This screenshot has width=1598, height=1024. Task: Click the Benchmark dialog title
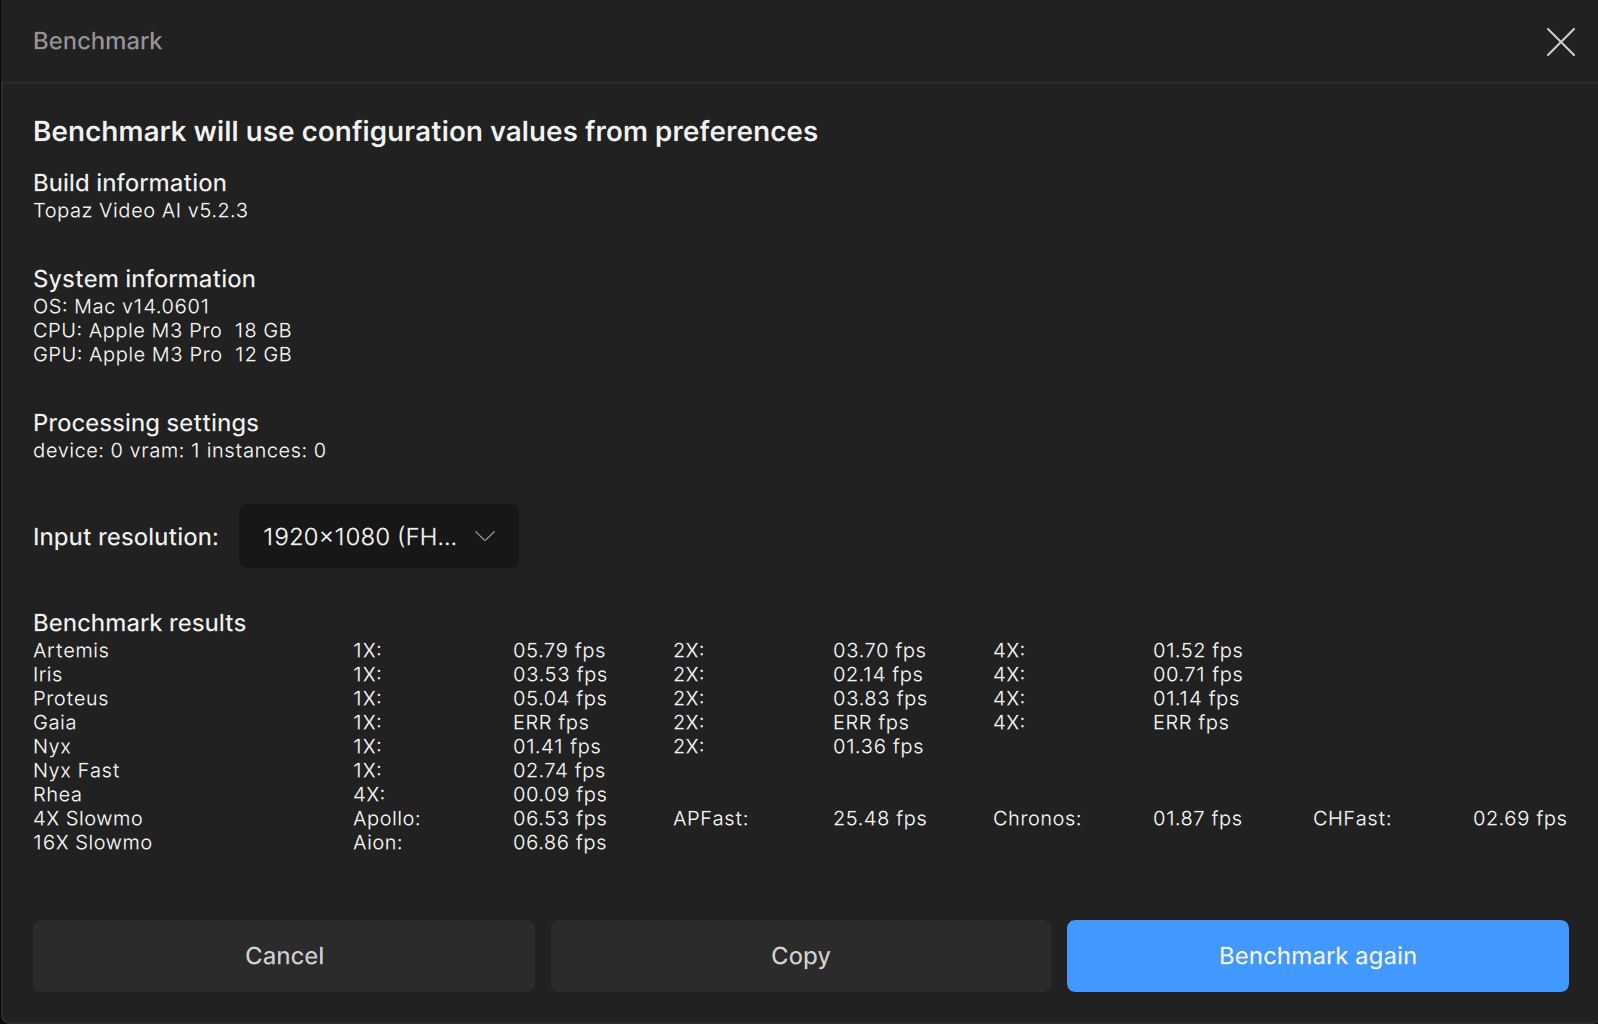98,41
